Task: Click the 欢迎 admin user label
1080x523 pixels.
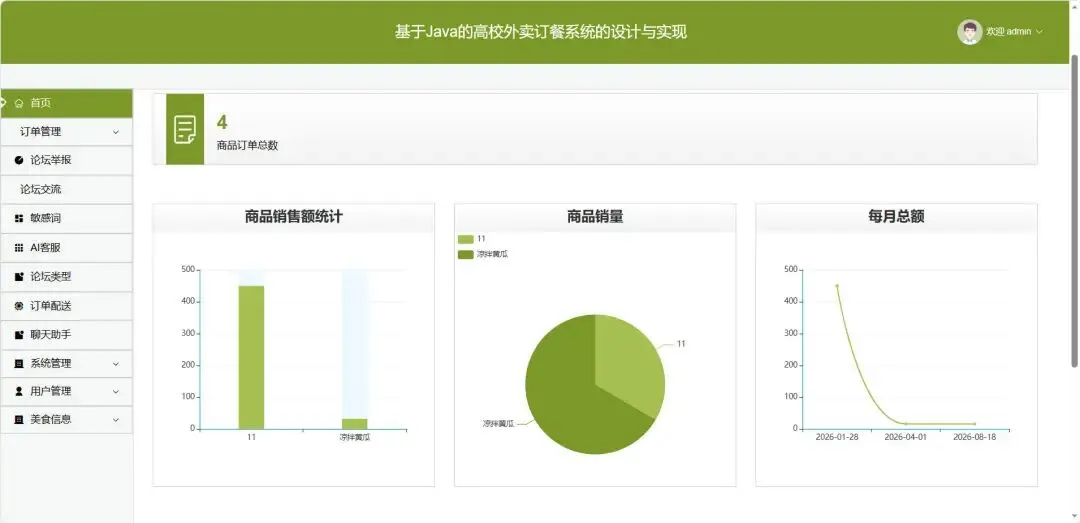Action: [1008, 32]
